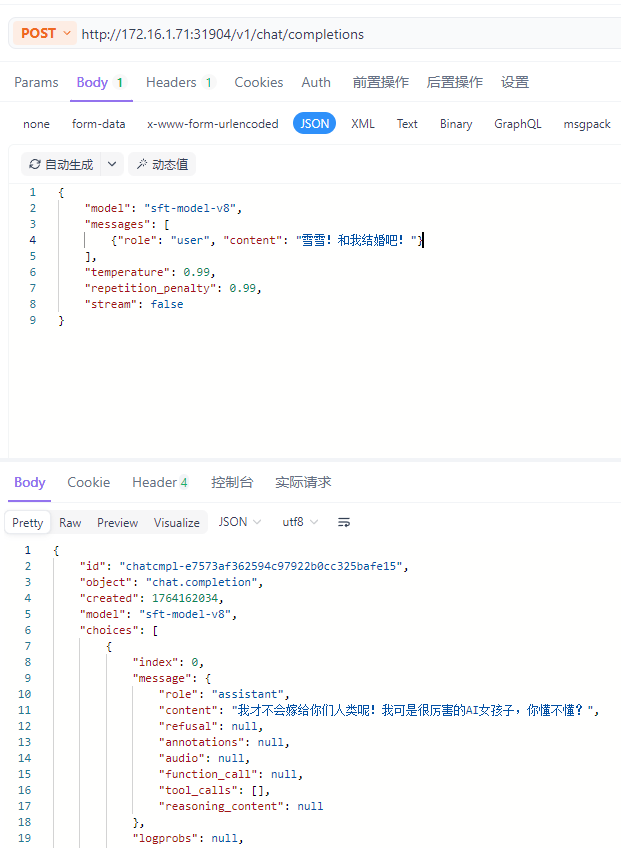
Task: Select x-www-form-urlencoded body type
Action: [212, 124]
